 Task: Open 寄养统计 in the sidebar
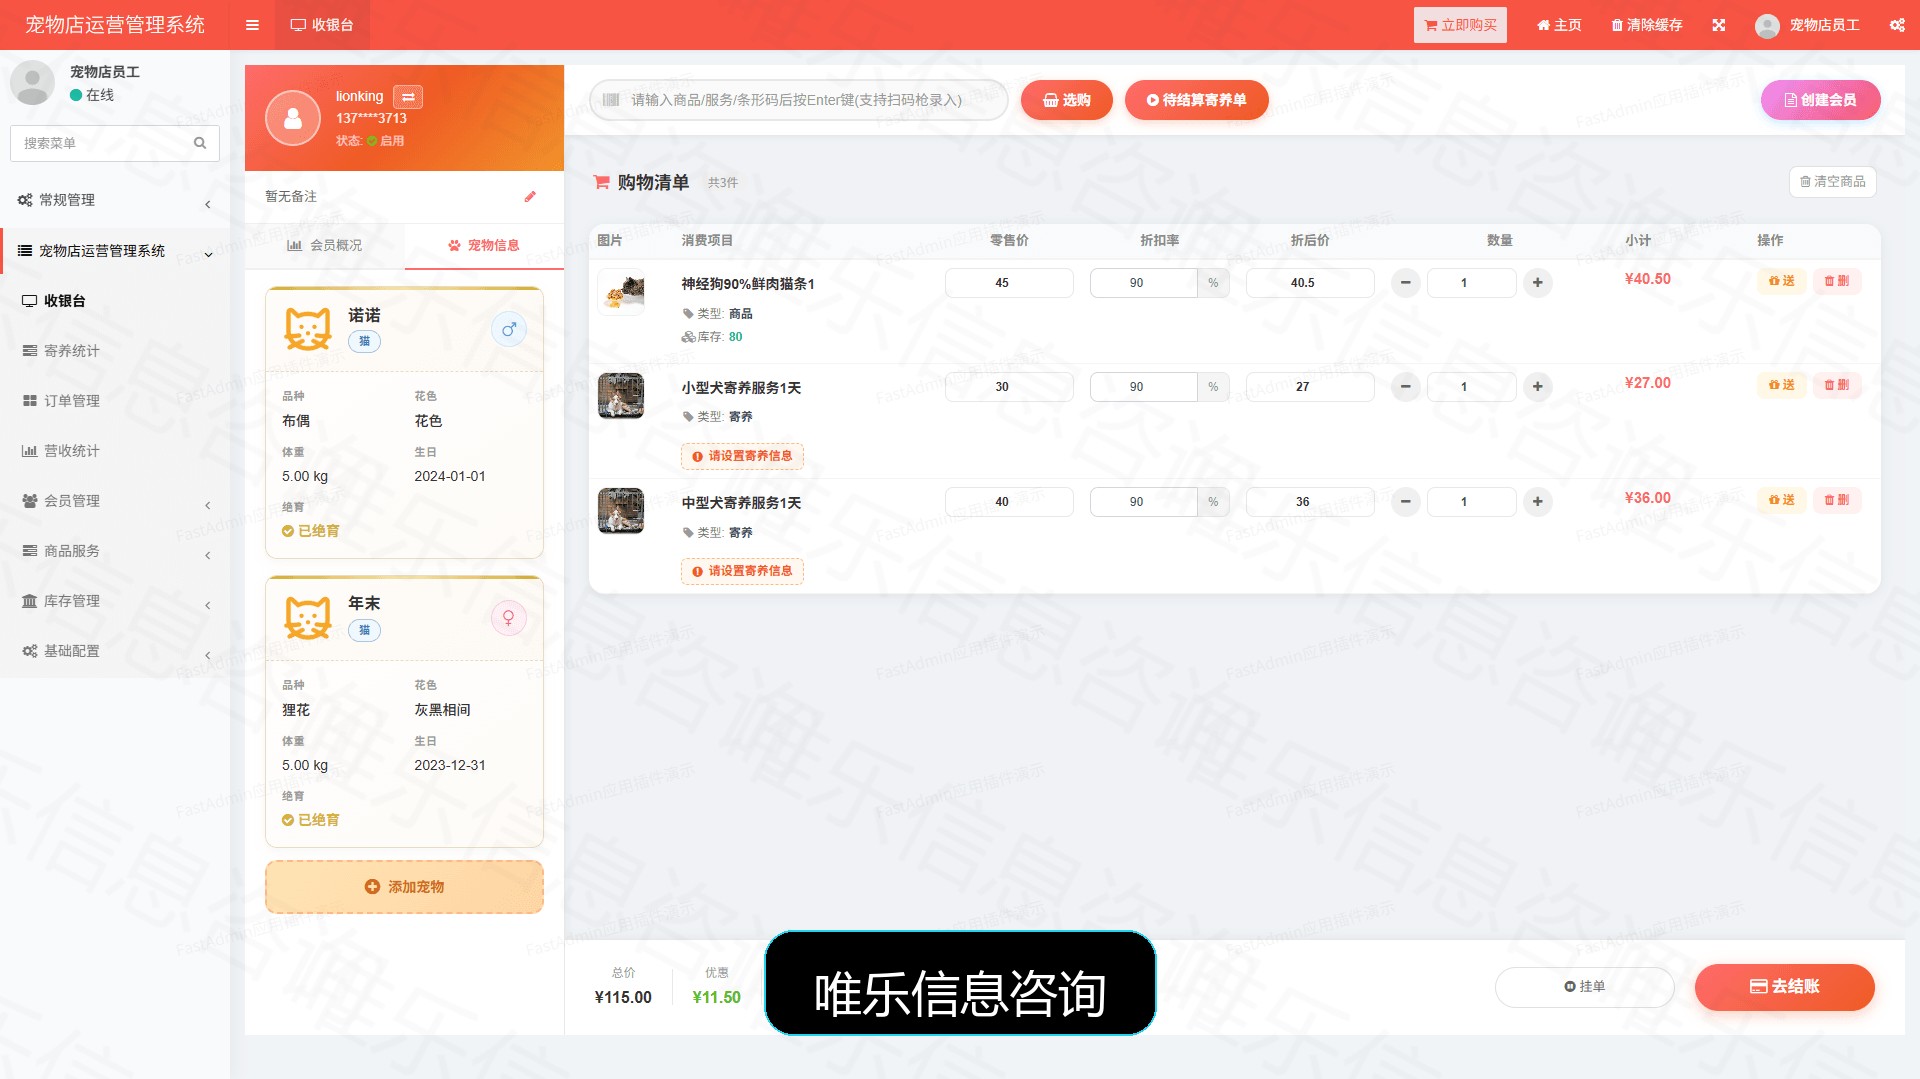pos(115,351)
